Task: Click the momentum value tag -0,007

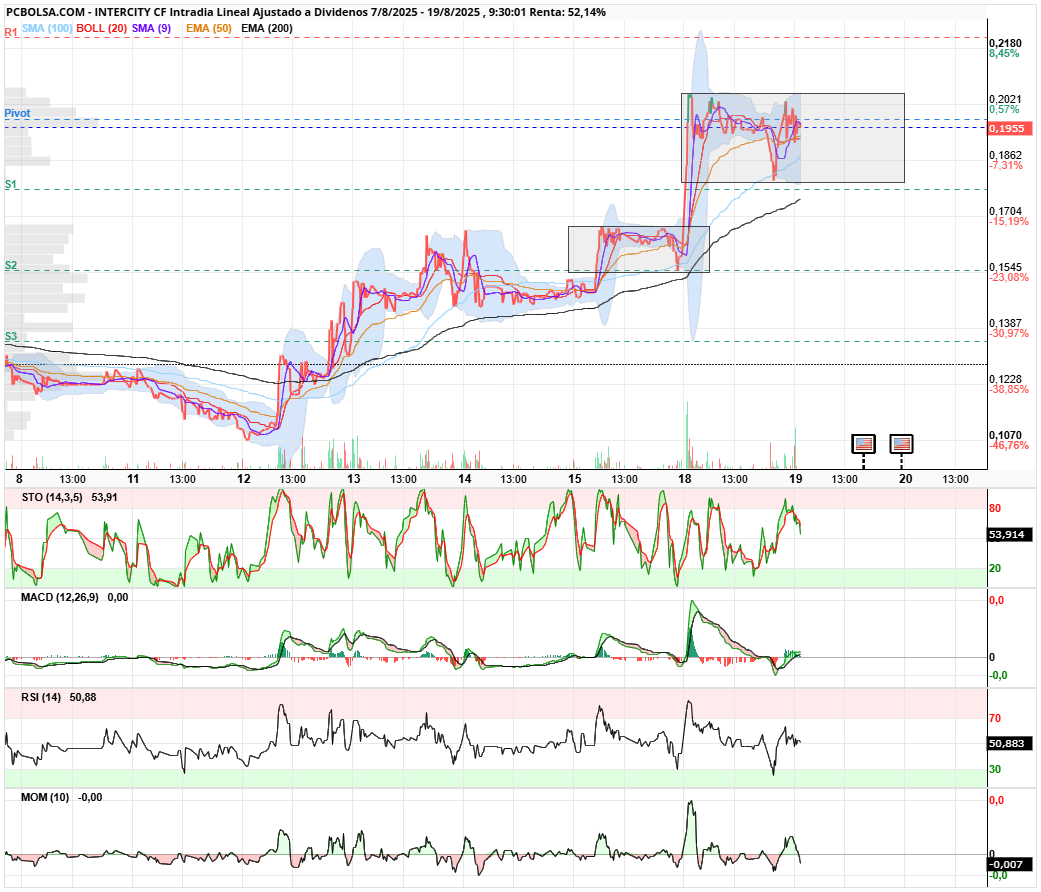Action: click(x=1009, y=864)
